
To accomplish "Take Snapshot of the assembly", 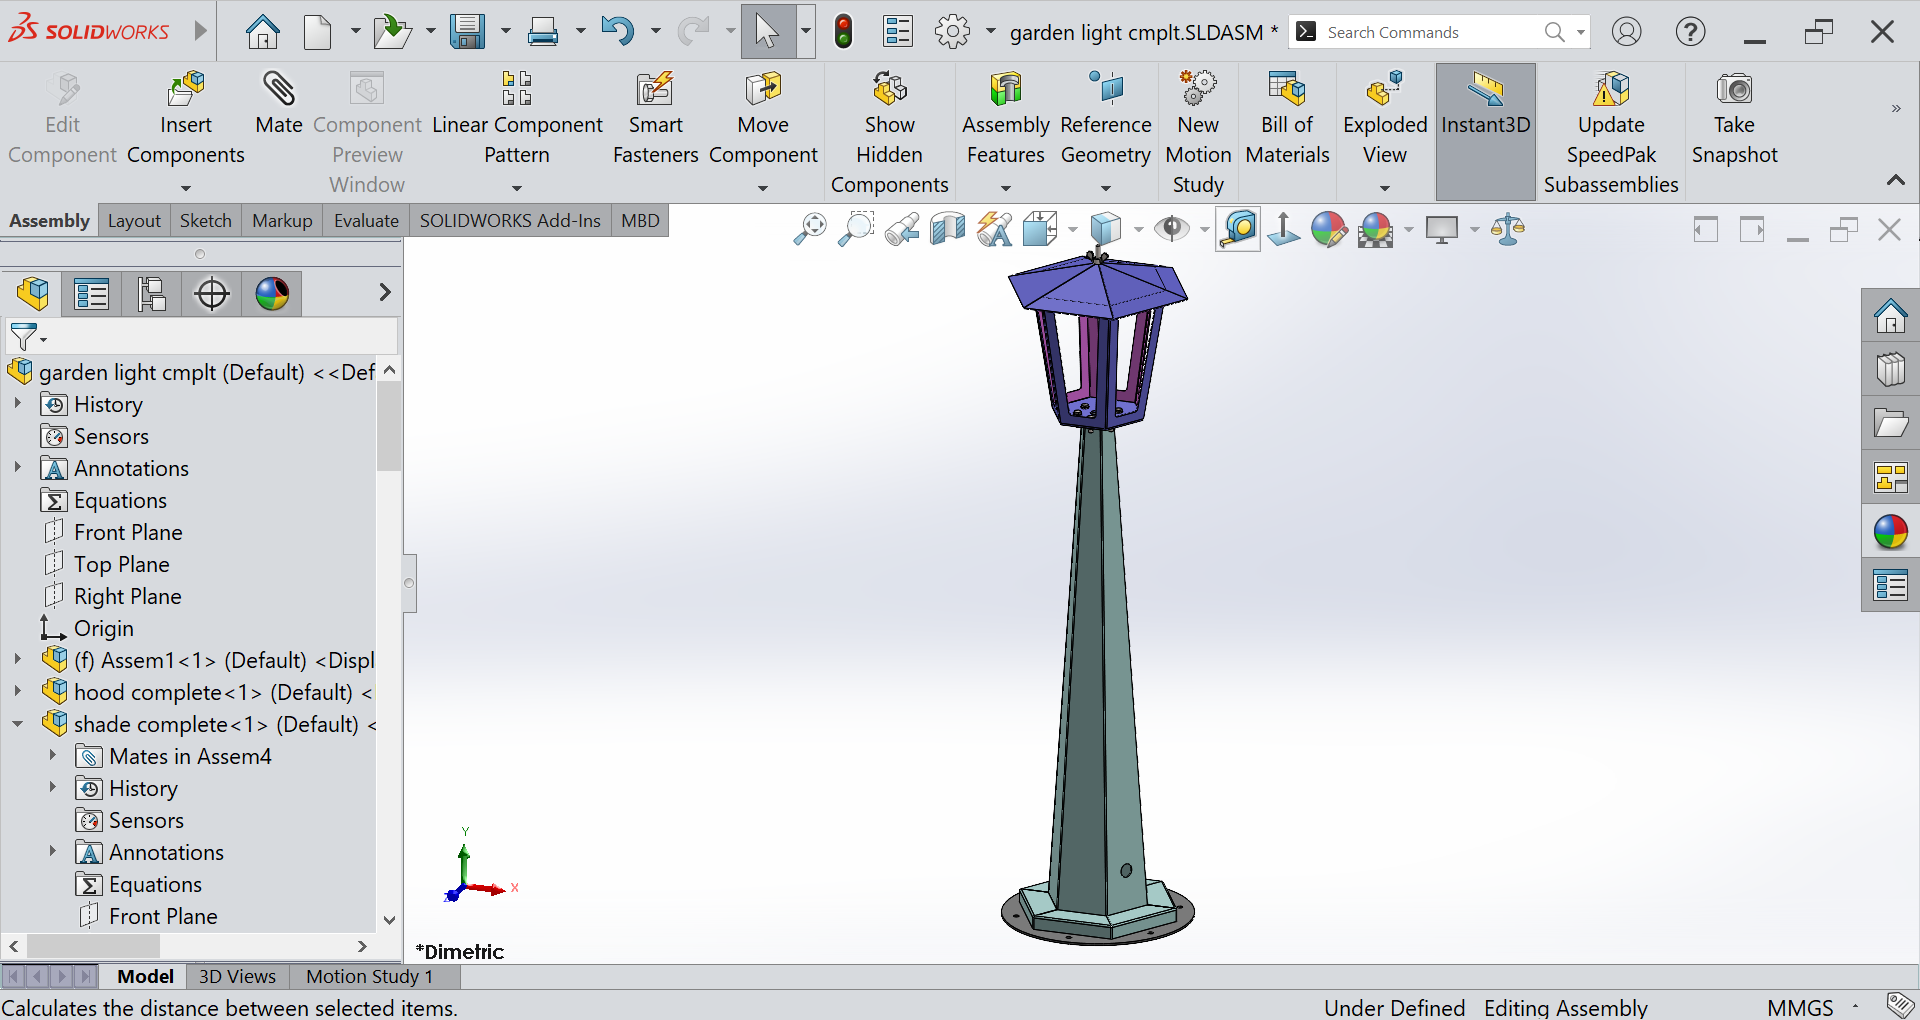I will pos(1735,118).
